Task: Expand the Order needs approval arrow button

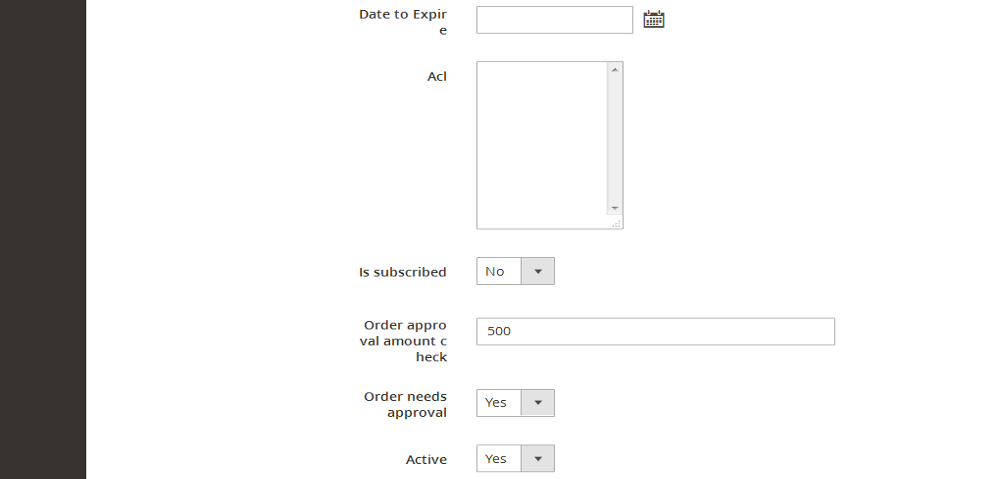Action: point(538,402)
